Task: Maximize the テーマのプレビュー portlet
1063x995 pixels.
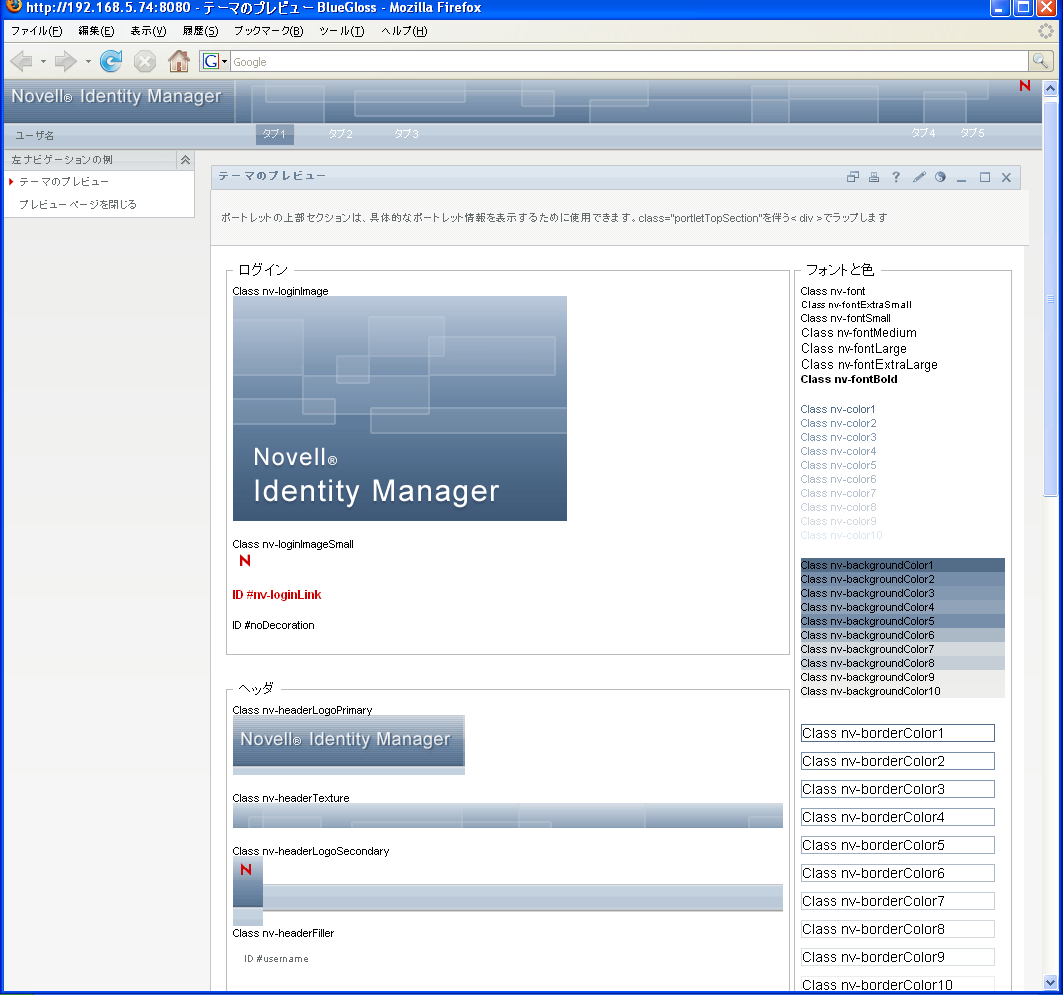Action: 984,178
